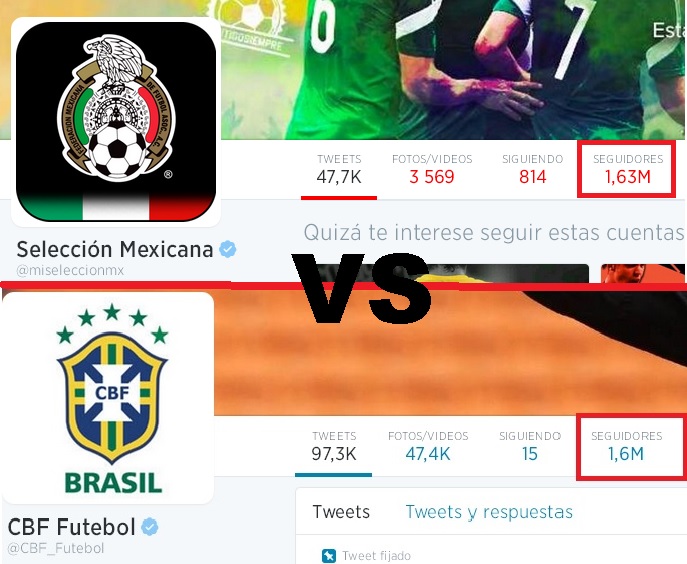
Task: Select Brazil Tweets 97,3K tab
Action: 334,447
